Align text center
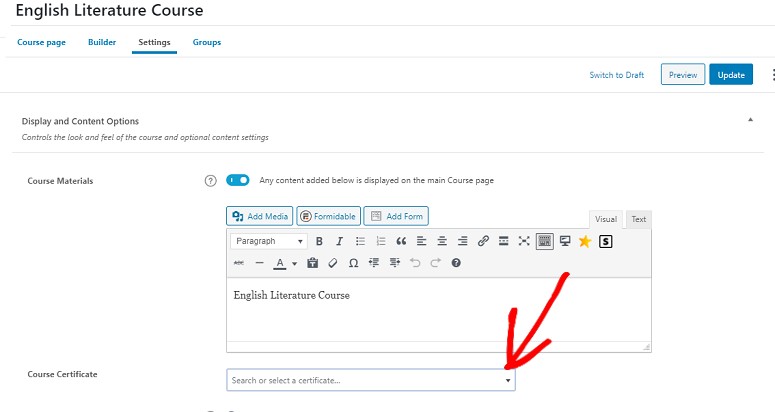Screen dimensions: 775x412 pos(442,241)
